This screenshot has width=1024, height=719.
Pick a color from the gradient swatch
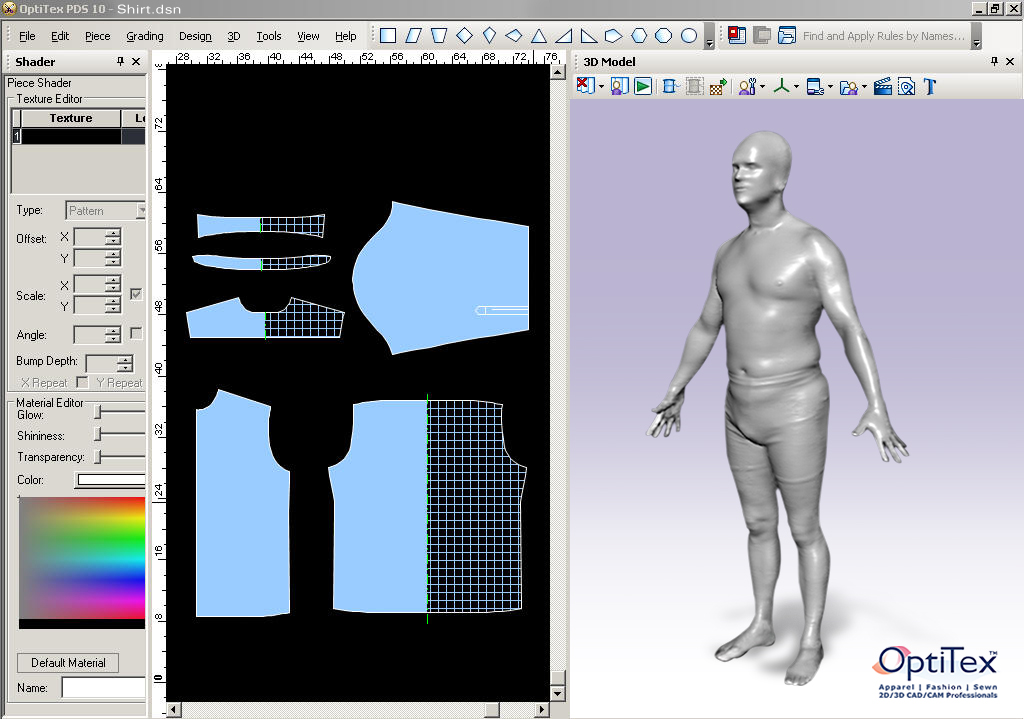pyautogui.click(x=80, y=560)
